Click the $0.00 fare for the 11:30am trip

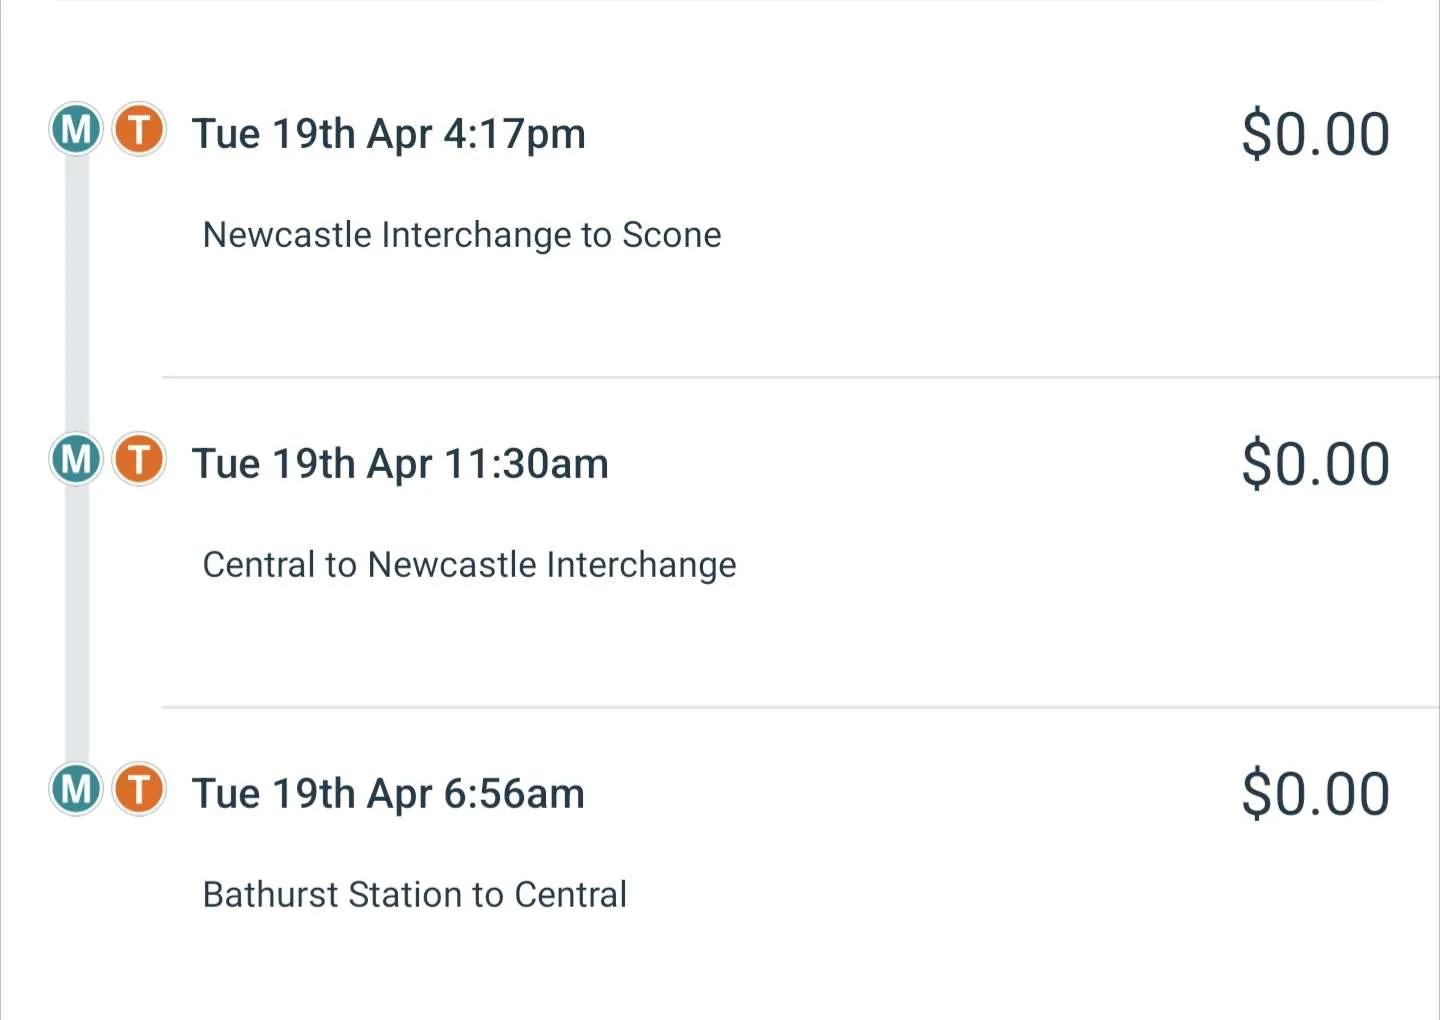pos(1315,464)
